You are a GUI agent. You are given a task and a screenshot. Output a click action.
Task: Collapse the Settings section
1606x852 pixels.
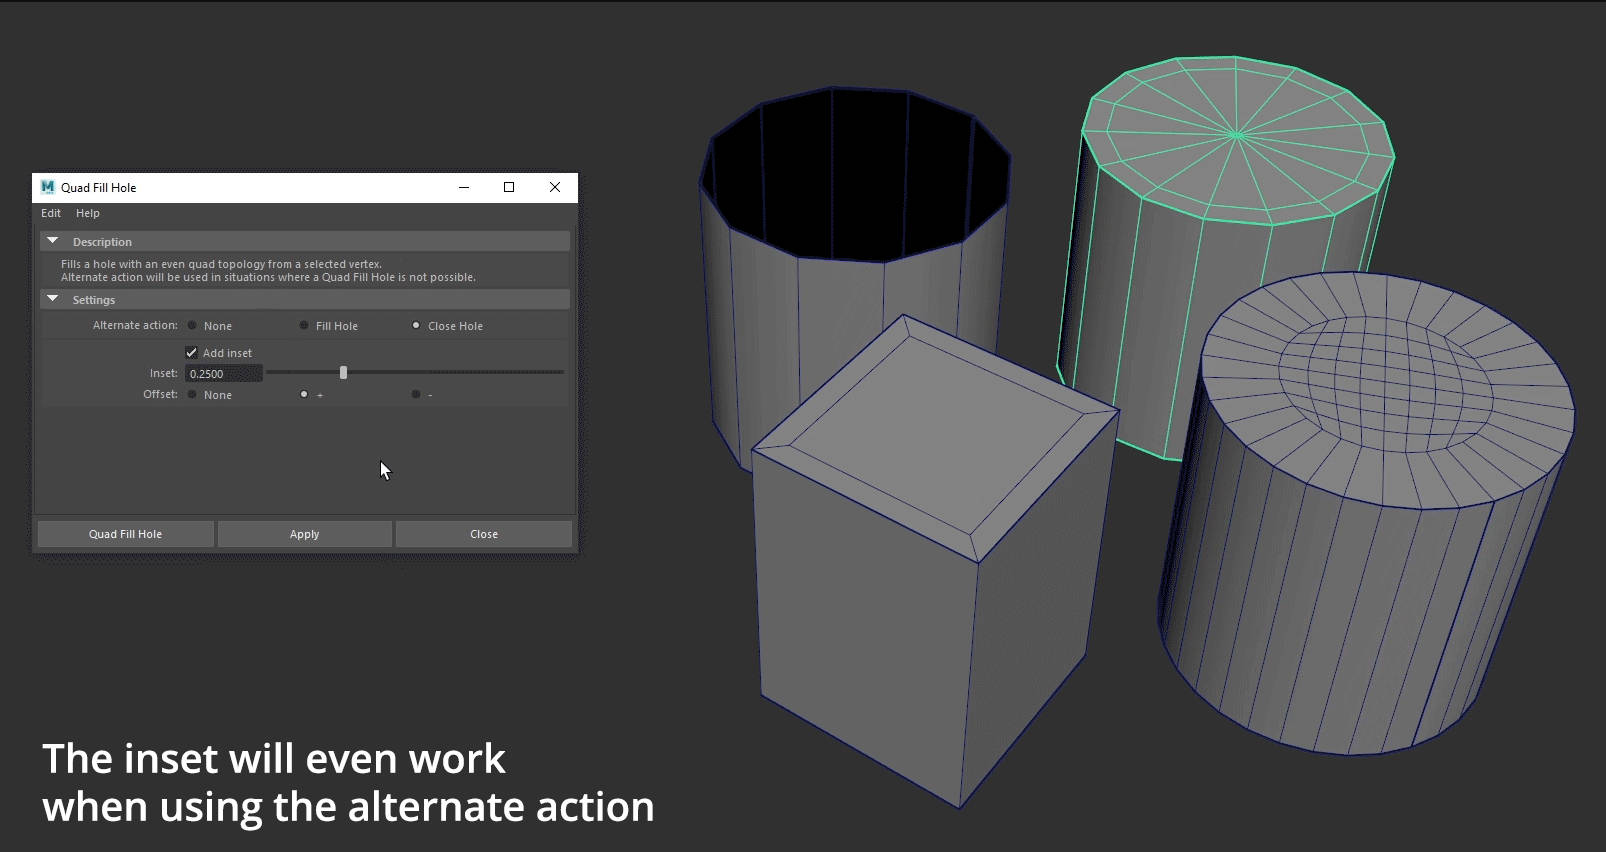point(53,299)
